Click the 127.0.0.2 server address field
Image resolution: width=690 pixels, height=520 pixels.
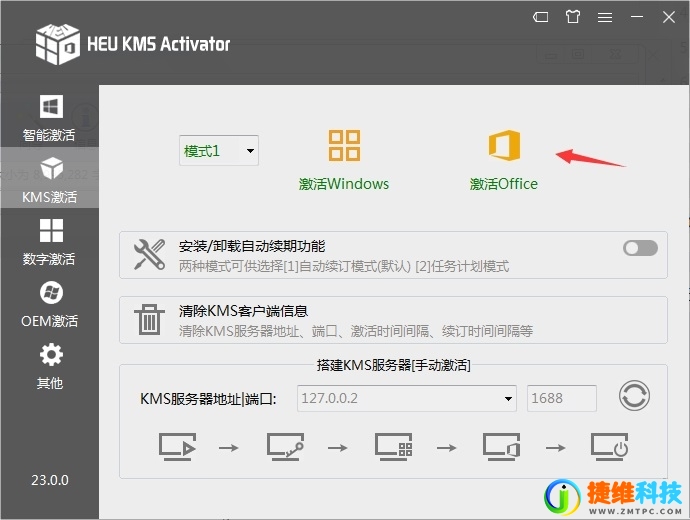407,398
